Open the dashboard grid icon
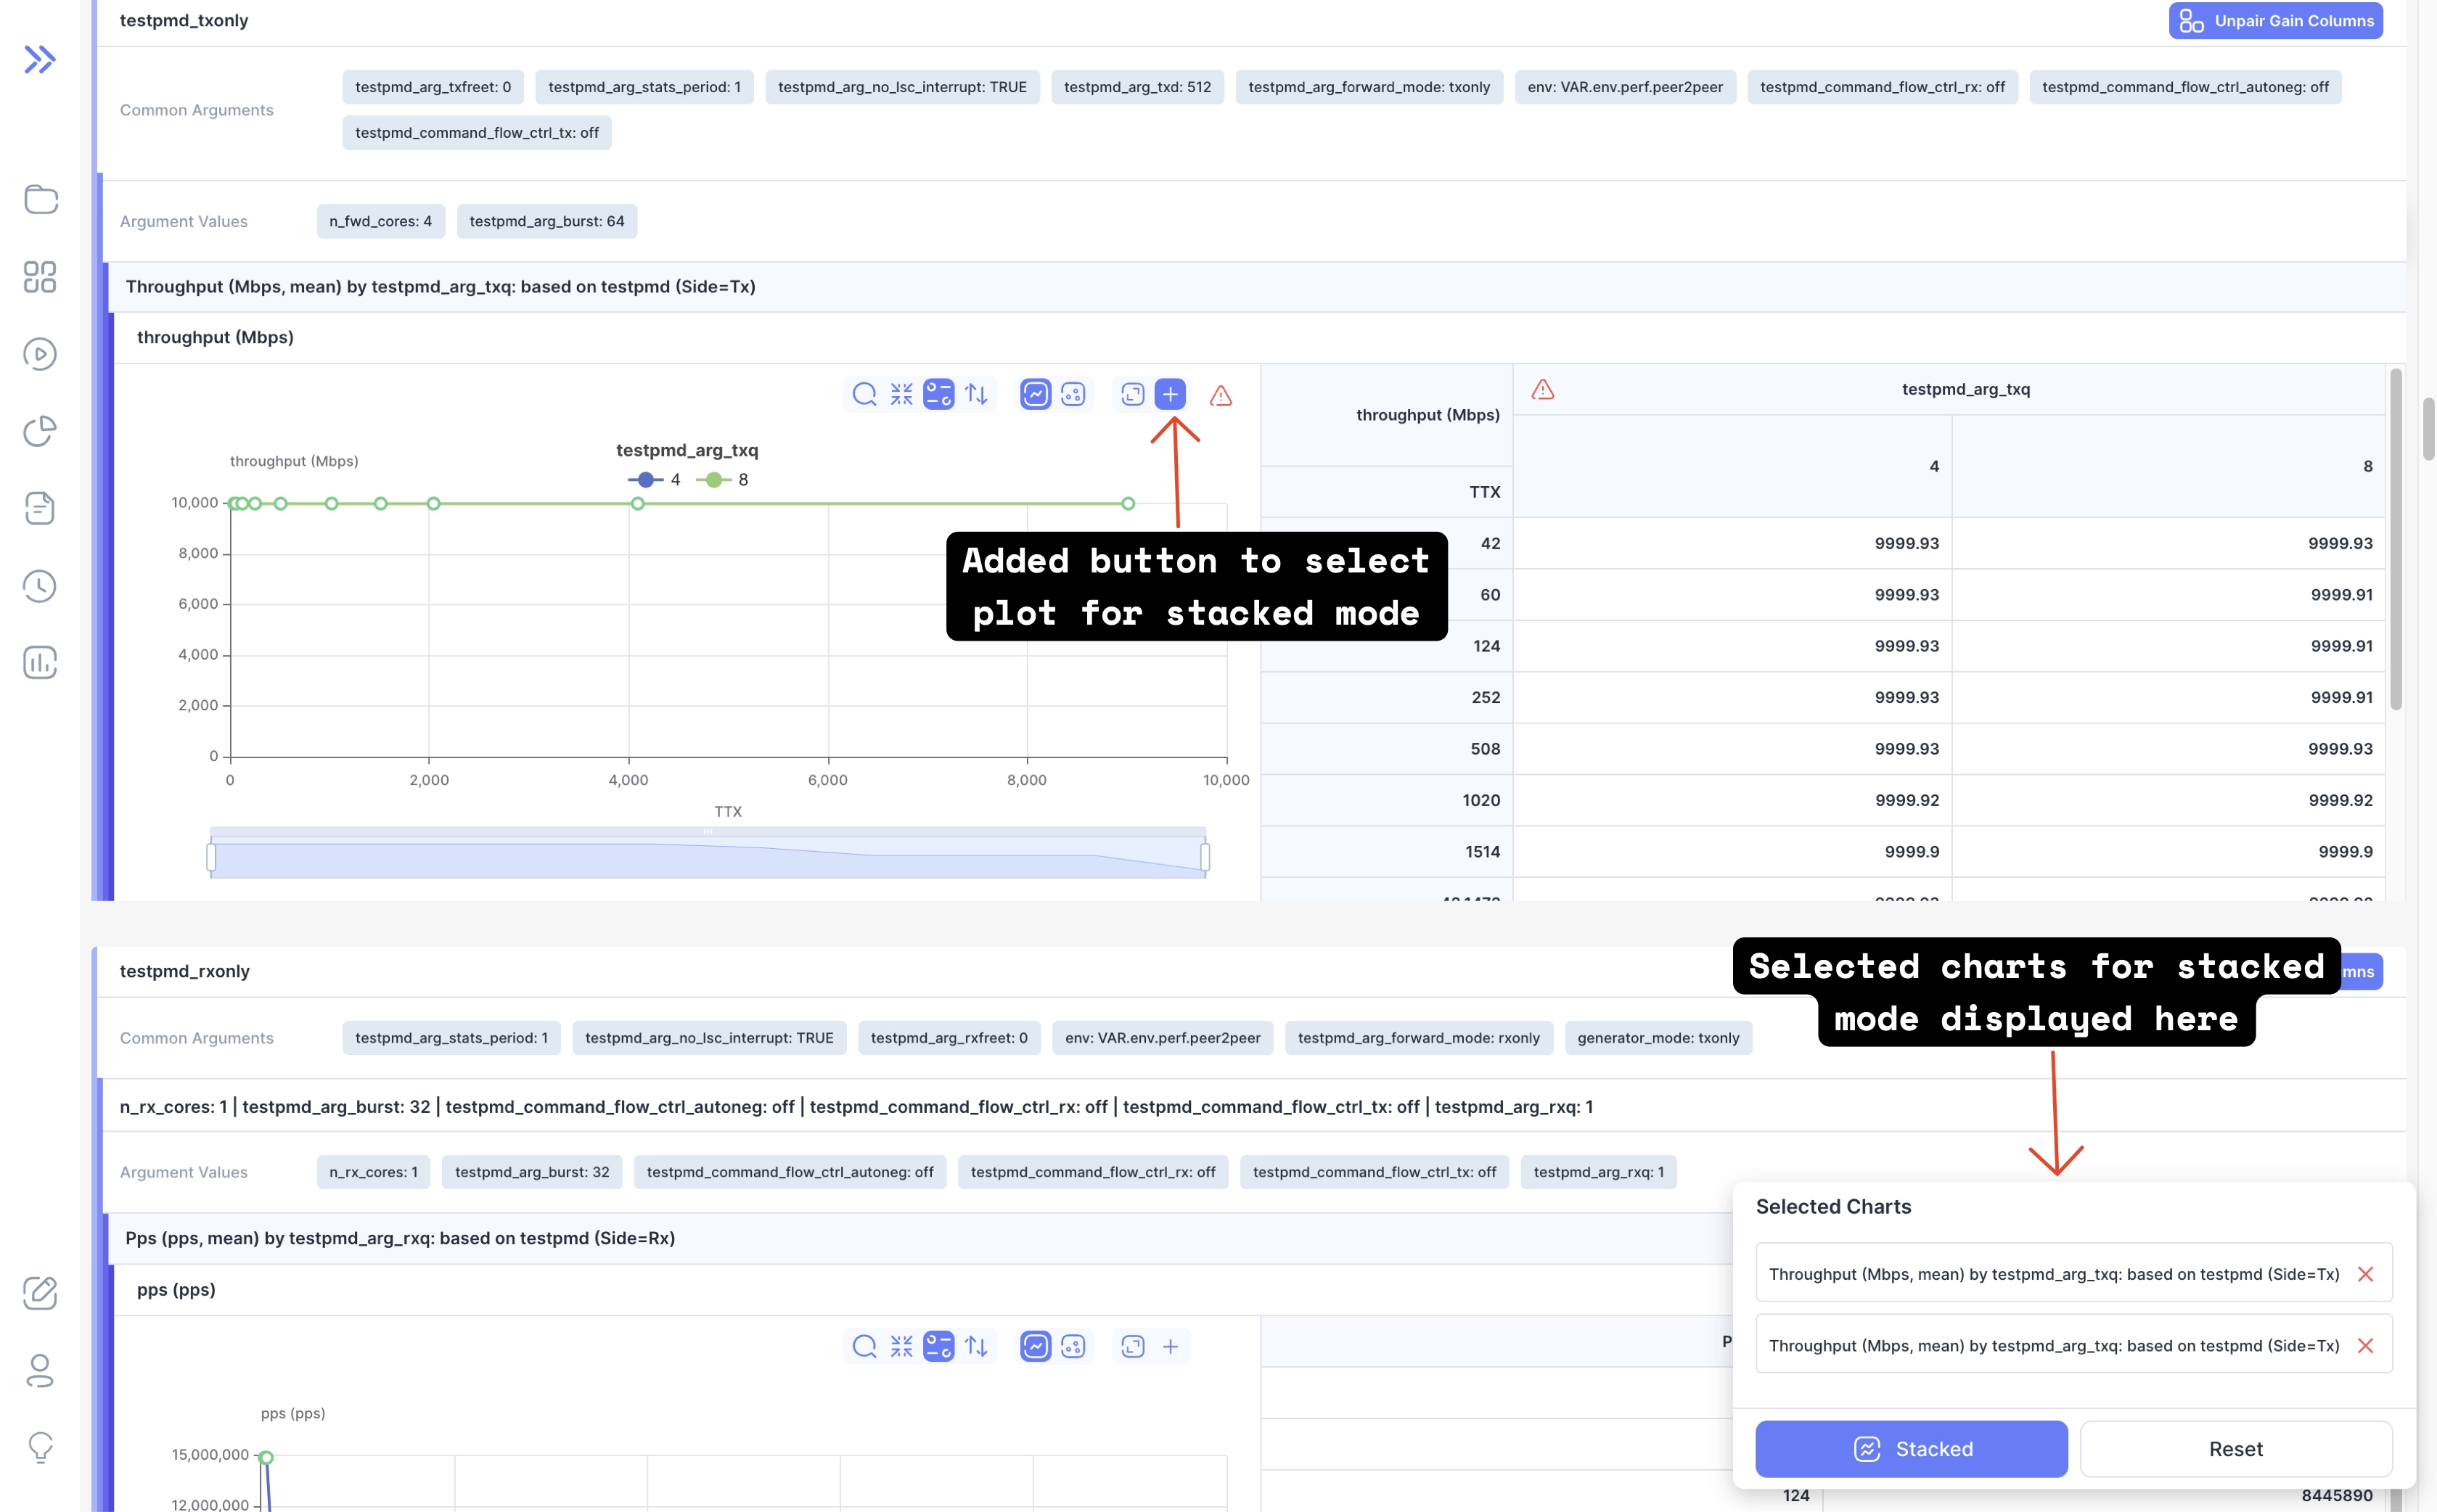Image resolution: width=2437 pixels, height=1512 pixels. (x=40, y=277)
